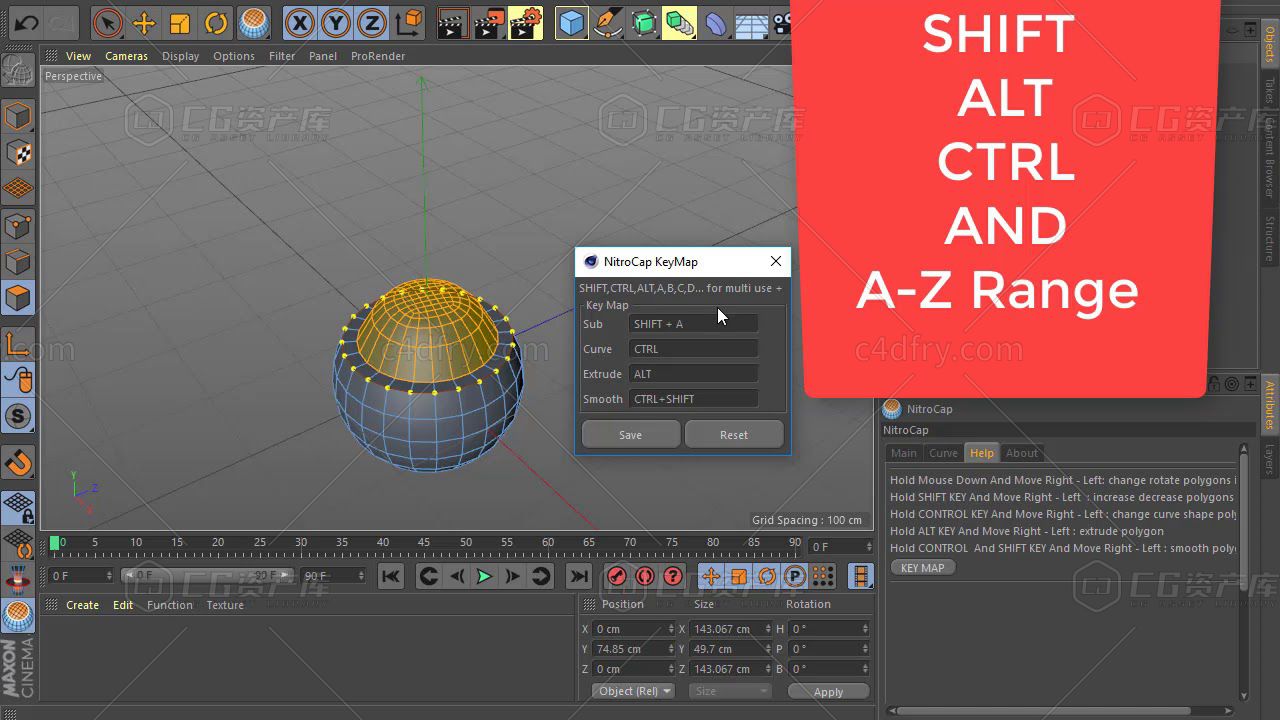
Task: Click the KEY MAP button
Action: click(922, 568)
